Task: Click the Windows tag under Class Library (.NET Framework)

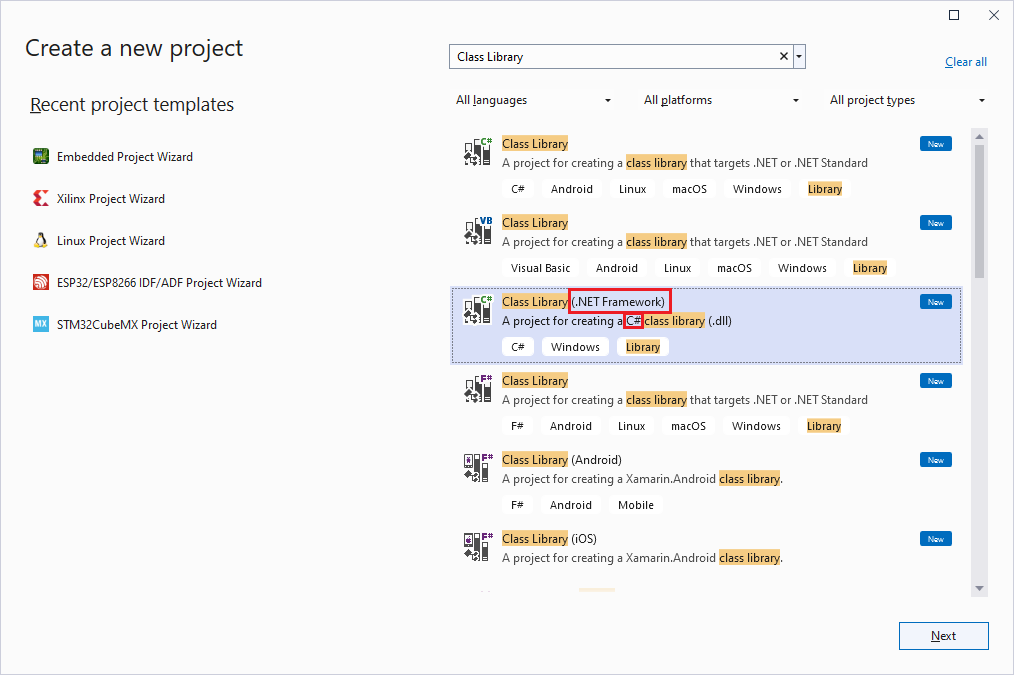Action: [x=575, y=347]
